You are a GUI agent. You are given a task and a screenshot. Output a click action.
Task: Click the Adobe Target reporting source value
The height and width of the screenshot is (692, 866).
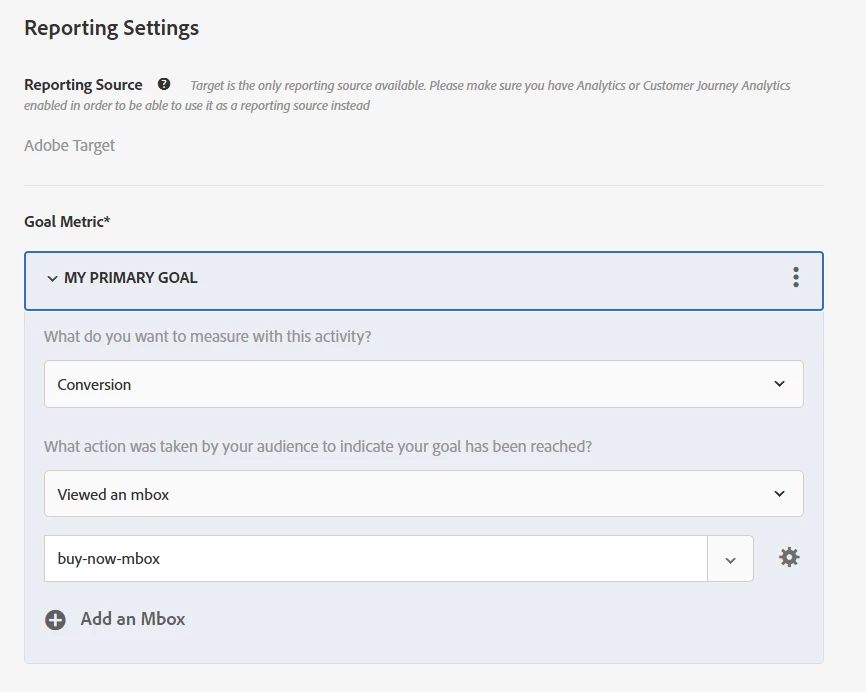coord(70,146)
